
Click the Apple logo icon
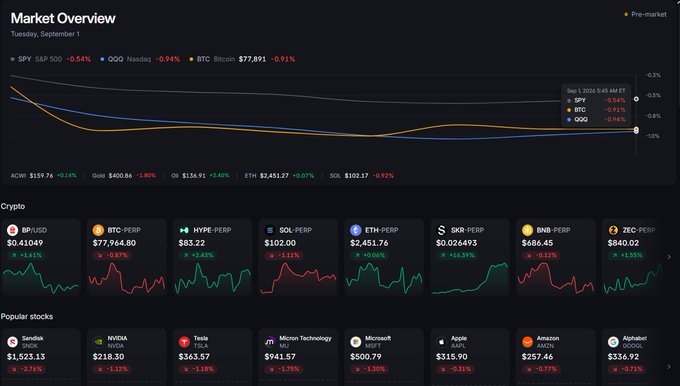click(442, 342)
